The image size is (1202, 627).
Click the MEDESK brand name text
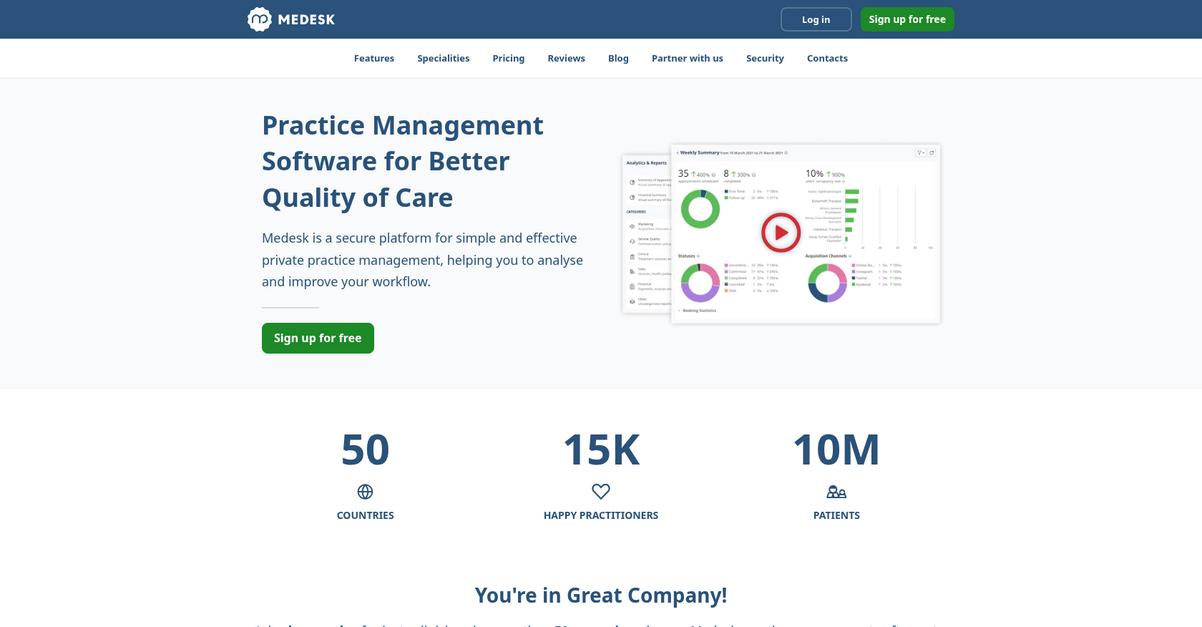[x=307, y=19]
